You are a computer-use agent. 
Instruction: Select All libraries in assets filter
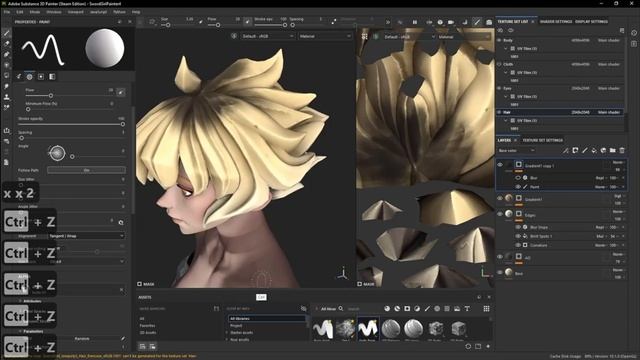[x=267, y=318]
